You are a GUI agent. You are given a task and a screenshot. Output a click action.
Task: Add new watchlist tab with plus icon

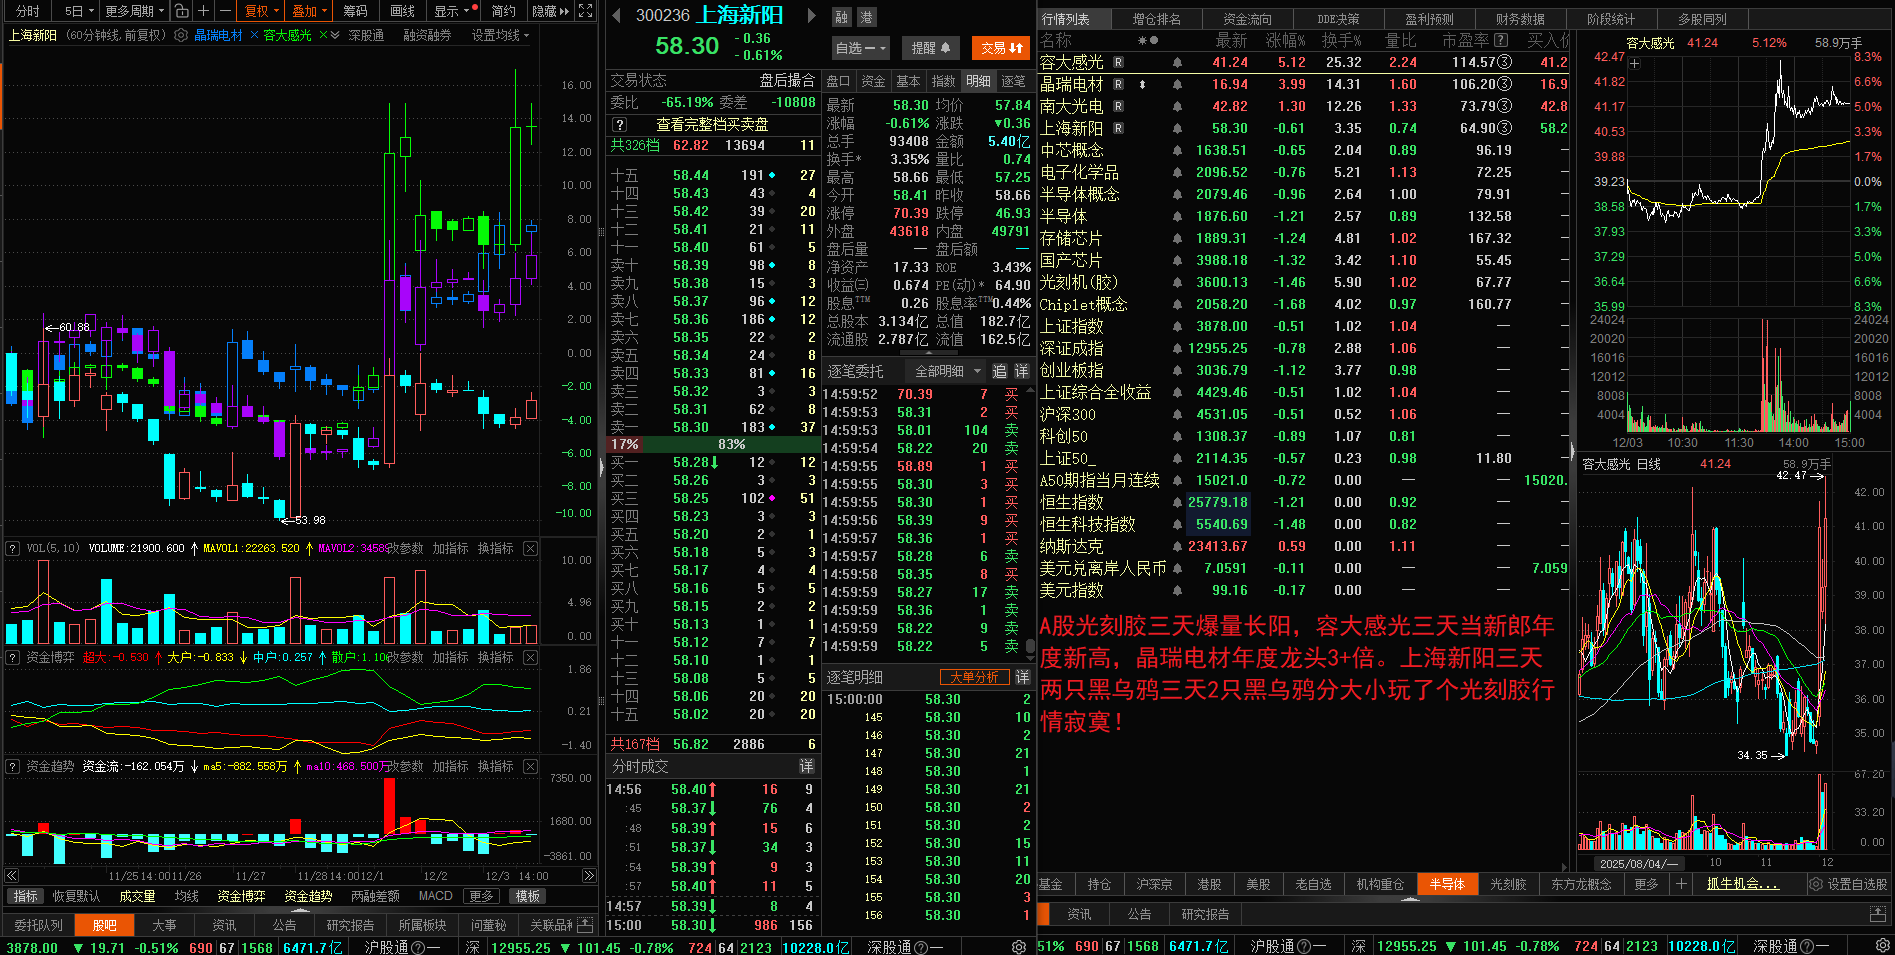pos(1681,883)
